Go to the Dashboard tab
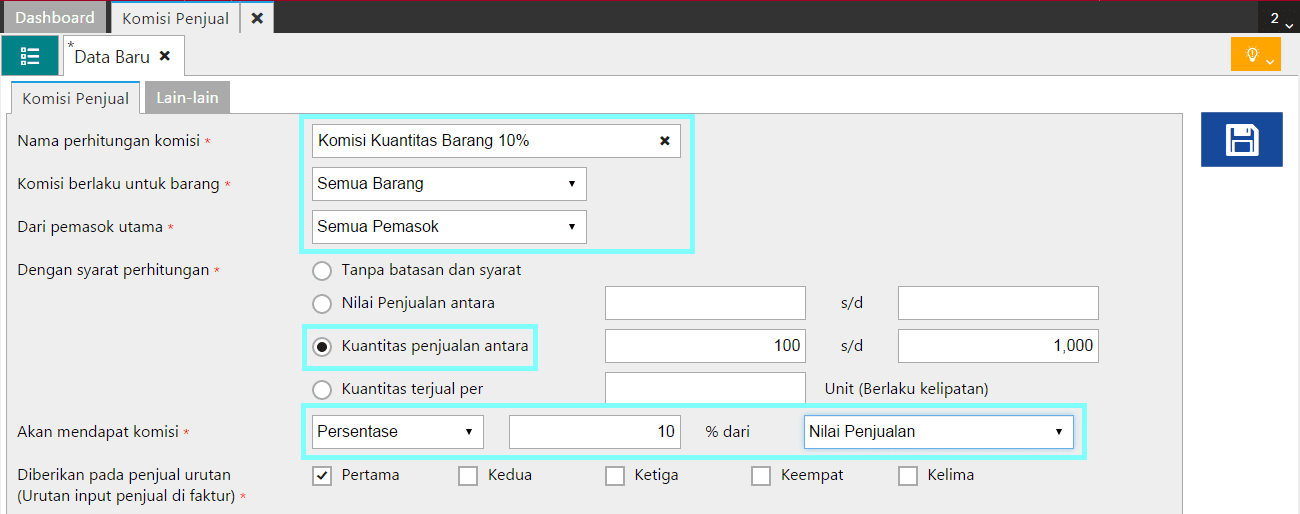The height and width of the screenshot is (514, 1300). [55, 18]
